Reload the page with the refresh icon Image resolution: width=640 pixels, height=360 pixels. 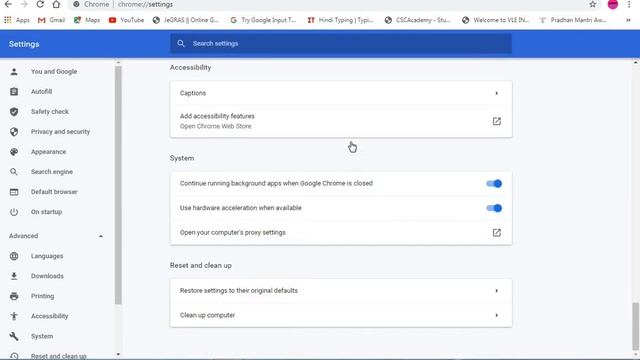point(40,4)
